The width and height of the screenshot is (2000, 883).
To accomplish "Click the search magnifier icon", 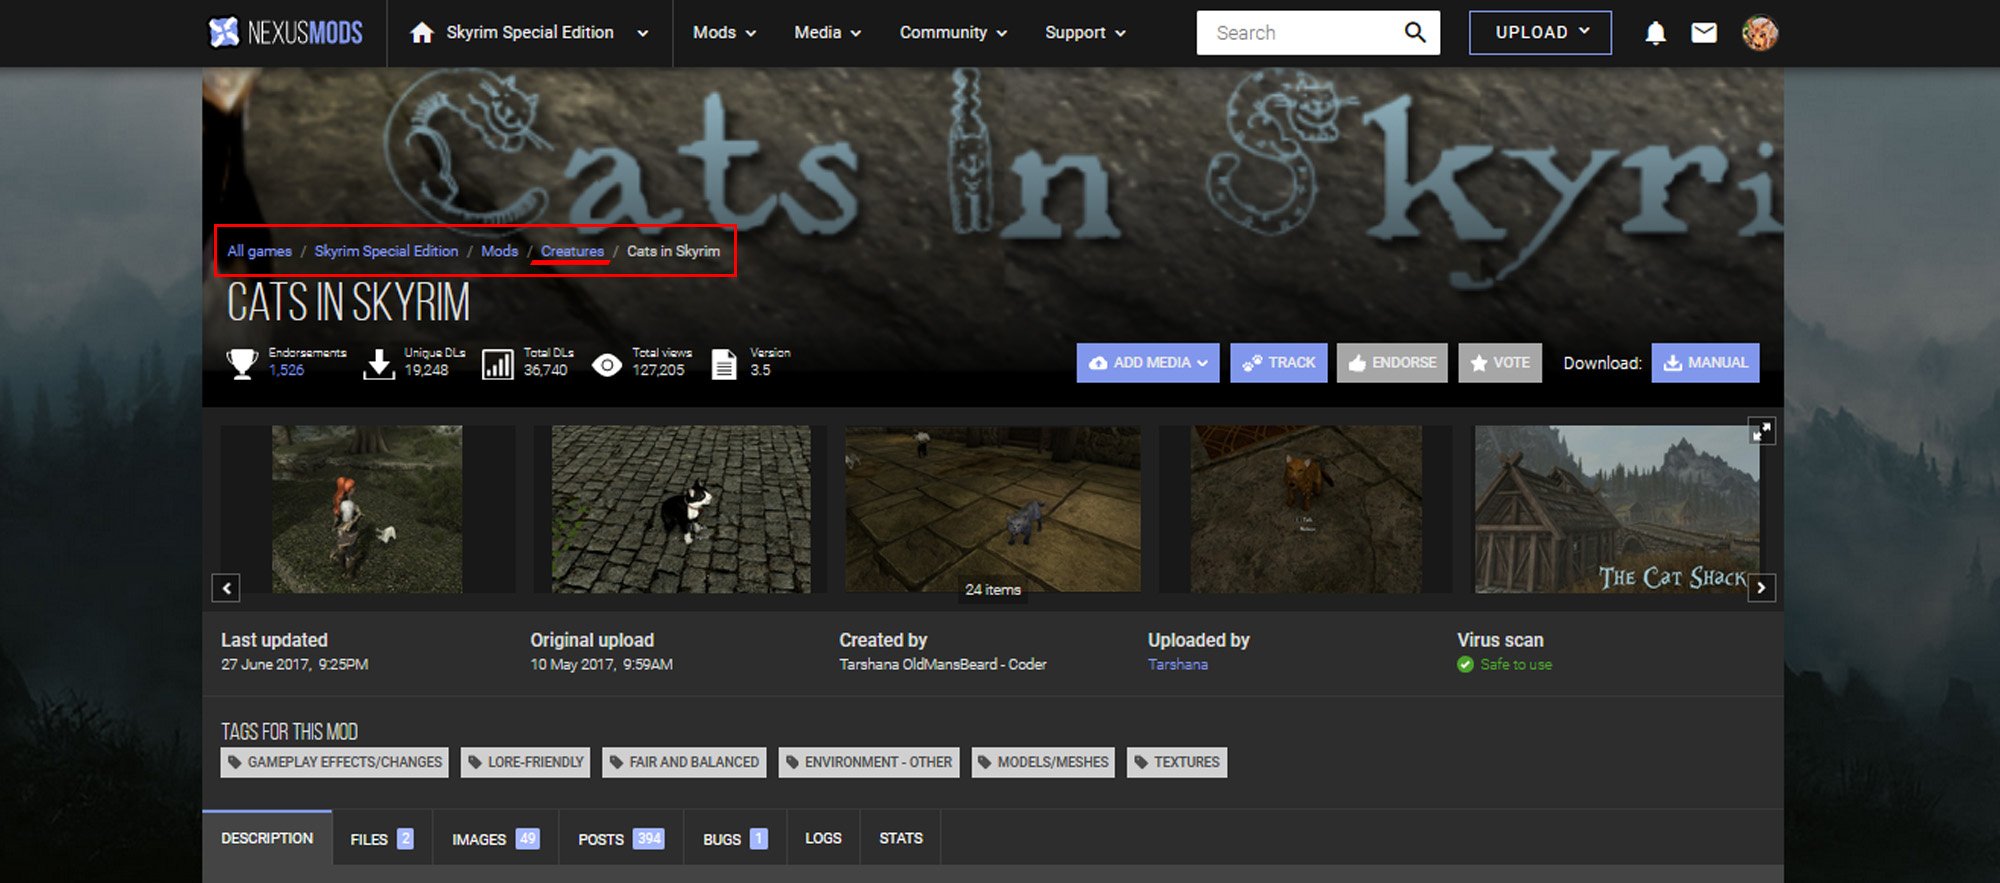I will coord(1414,33).
